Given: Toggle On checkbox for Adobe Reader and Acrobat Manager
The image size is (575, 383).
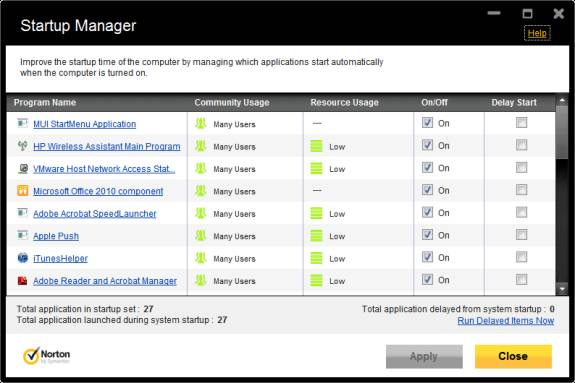Looking at the screenshot, I should click(x=427, y=279).
